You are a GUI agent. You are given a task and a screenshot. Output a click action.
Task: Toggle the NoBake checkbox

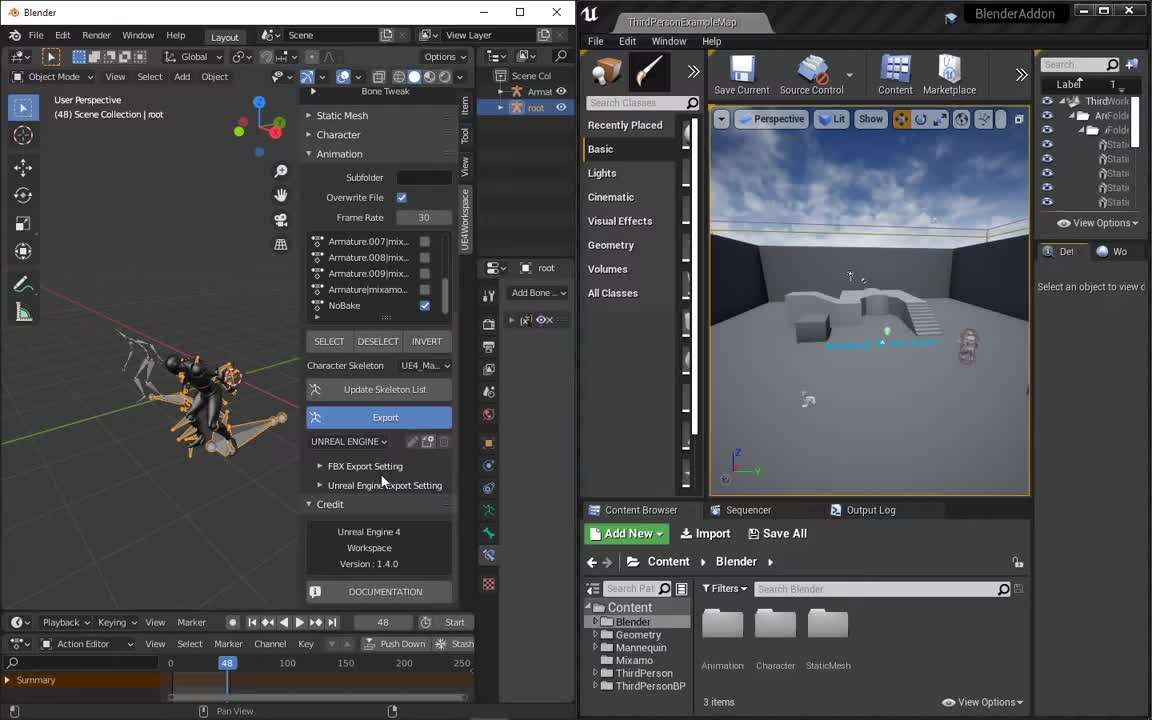coord(424,305)
